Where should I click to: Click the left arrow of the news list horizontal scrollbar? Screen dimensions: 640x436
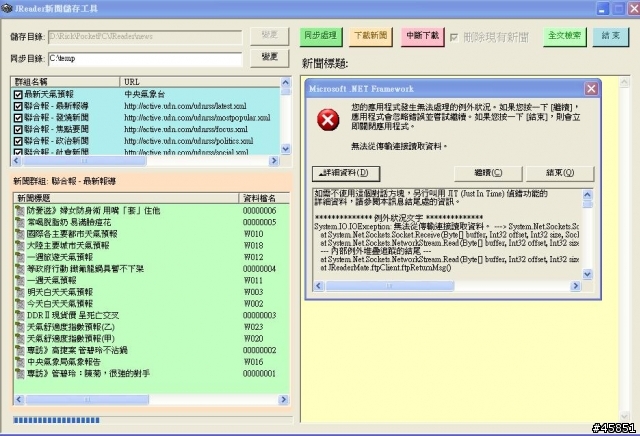tap(19, 400)
